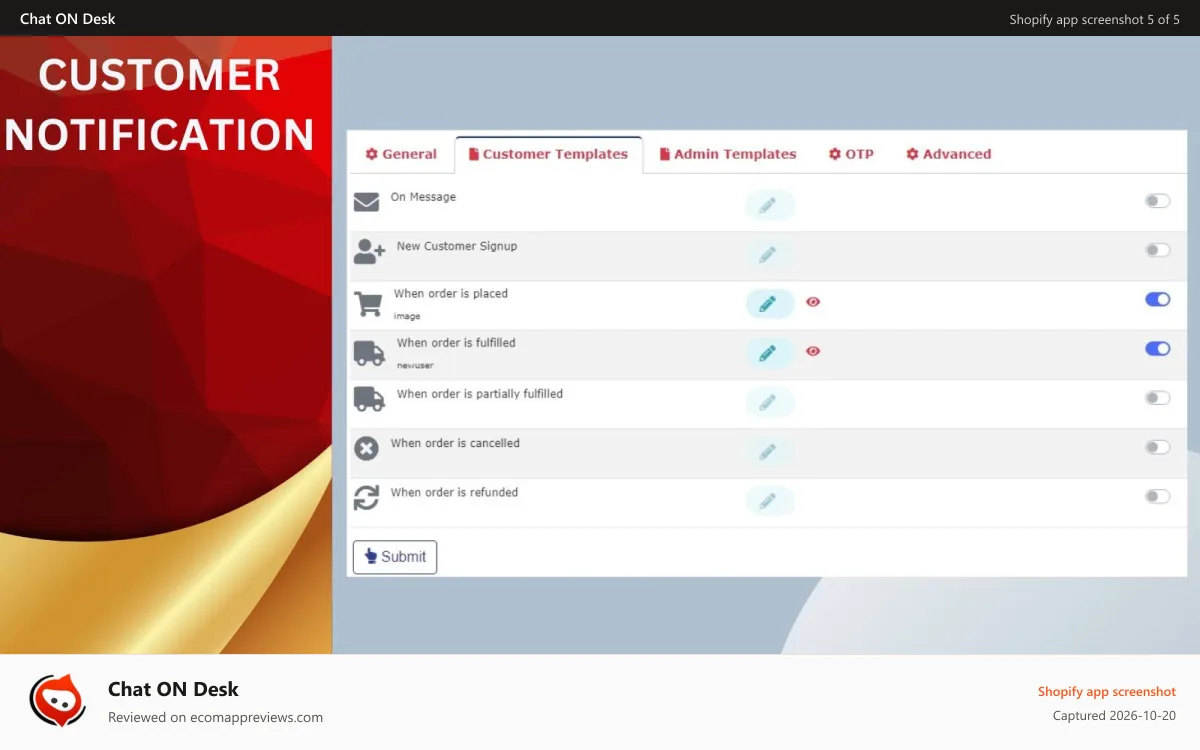Image resolution: width=1200 pixels, height=750 pixels.
Task: Switch to the Admin Templates tab
Action: pos(728,154)
